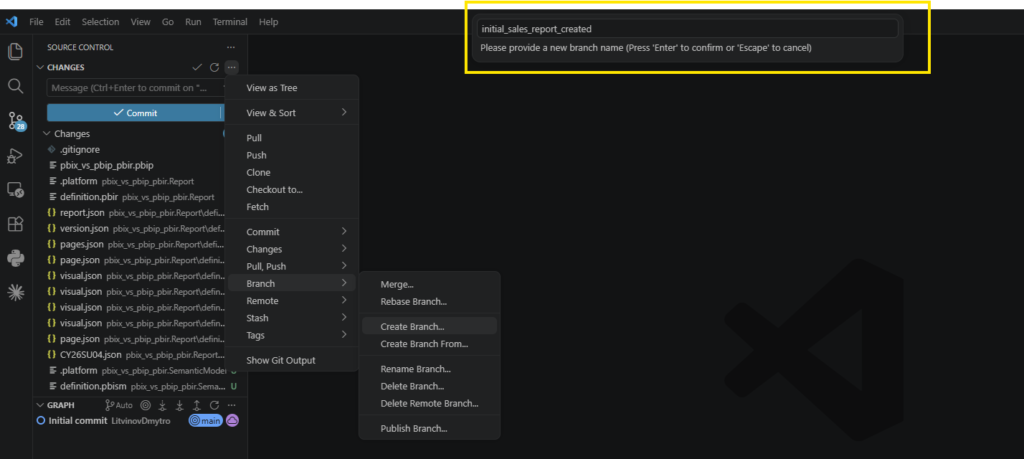Expand the Changes submenu in context menu
The width and height of the screenshot is (1024, 459).
[292, 249]
